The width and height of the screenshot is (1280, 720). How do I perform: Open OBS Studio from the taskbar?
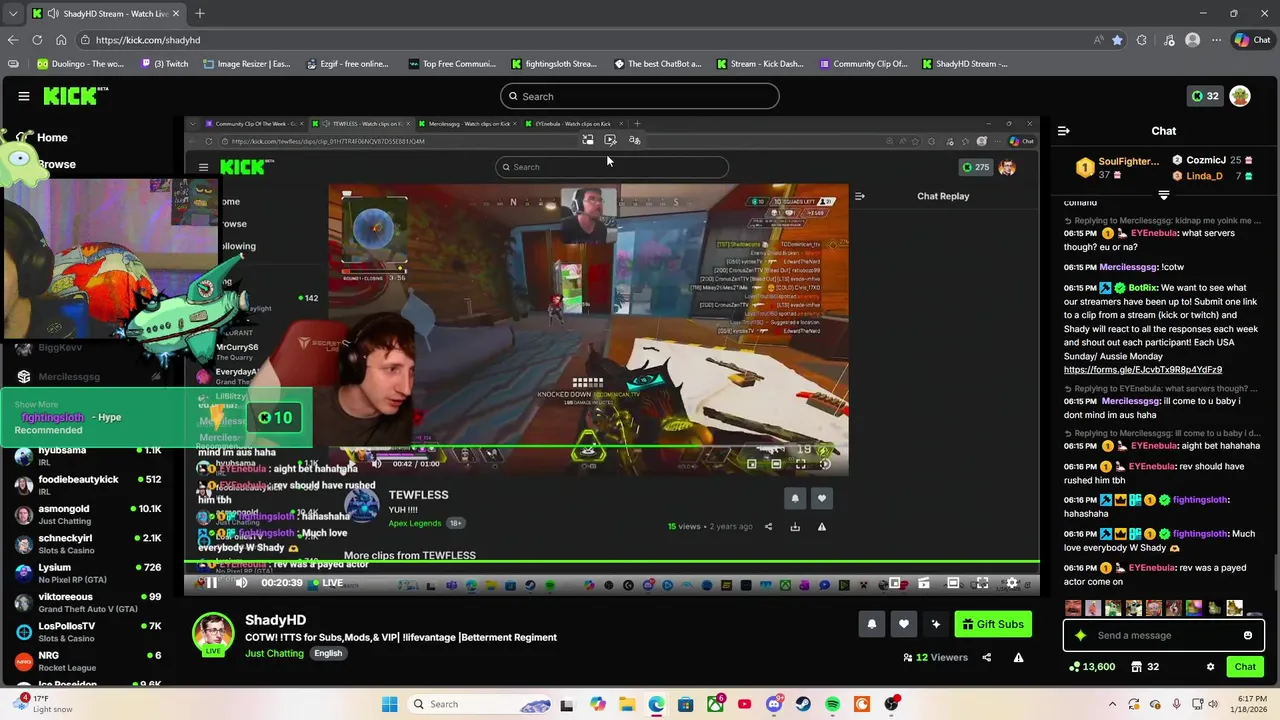click(891, 704)
